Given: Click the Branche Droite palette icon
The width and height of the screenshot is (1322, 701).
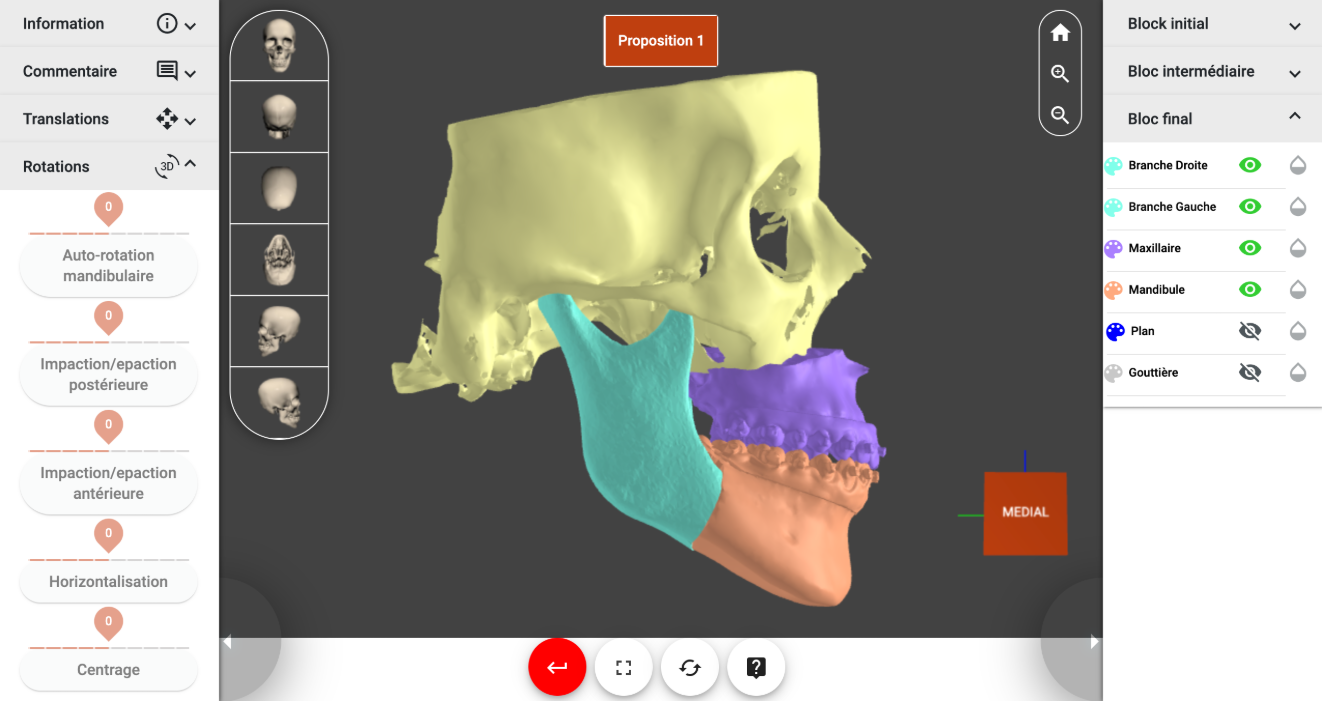Looking at the screenshot, I should point(1114,166).
